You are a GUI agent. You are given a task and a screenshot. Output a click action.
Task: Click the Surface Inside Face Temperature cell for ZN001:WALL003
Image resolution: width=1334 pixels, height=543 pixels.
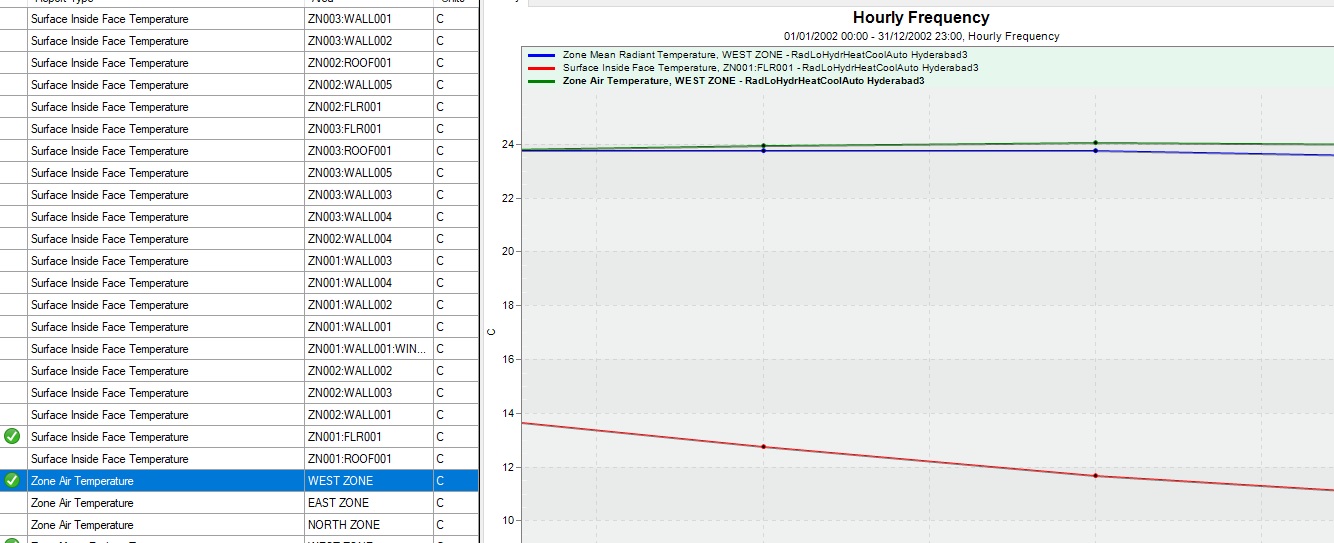pyautogui.click(x=166, y=261)
